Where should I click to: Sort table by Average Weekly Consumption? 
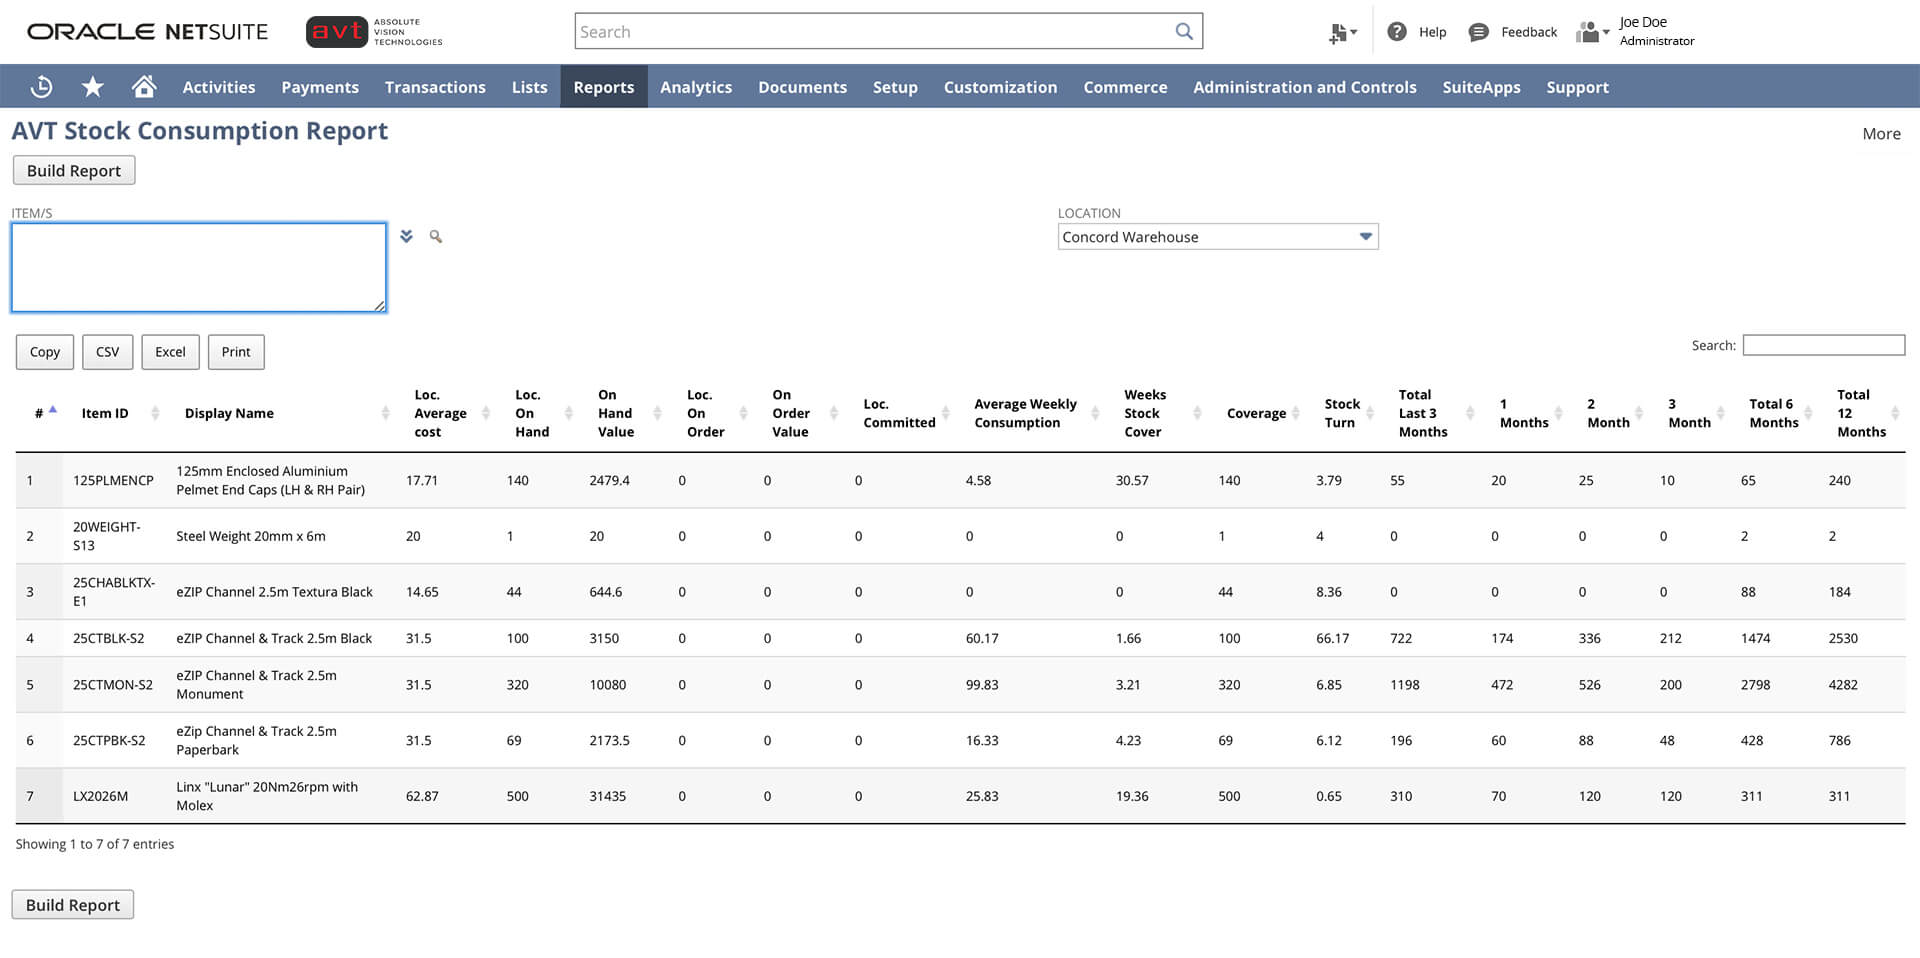[1025, 413]
